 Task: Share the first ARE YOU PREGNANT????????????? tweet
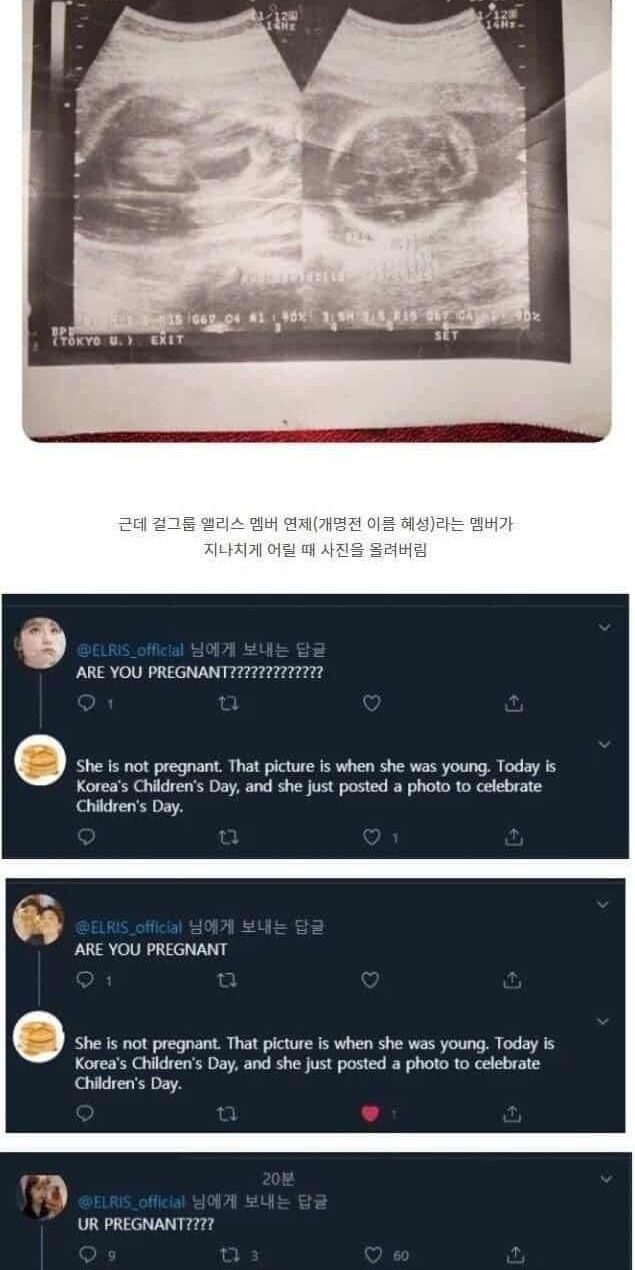pos(514,704)
